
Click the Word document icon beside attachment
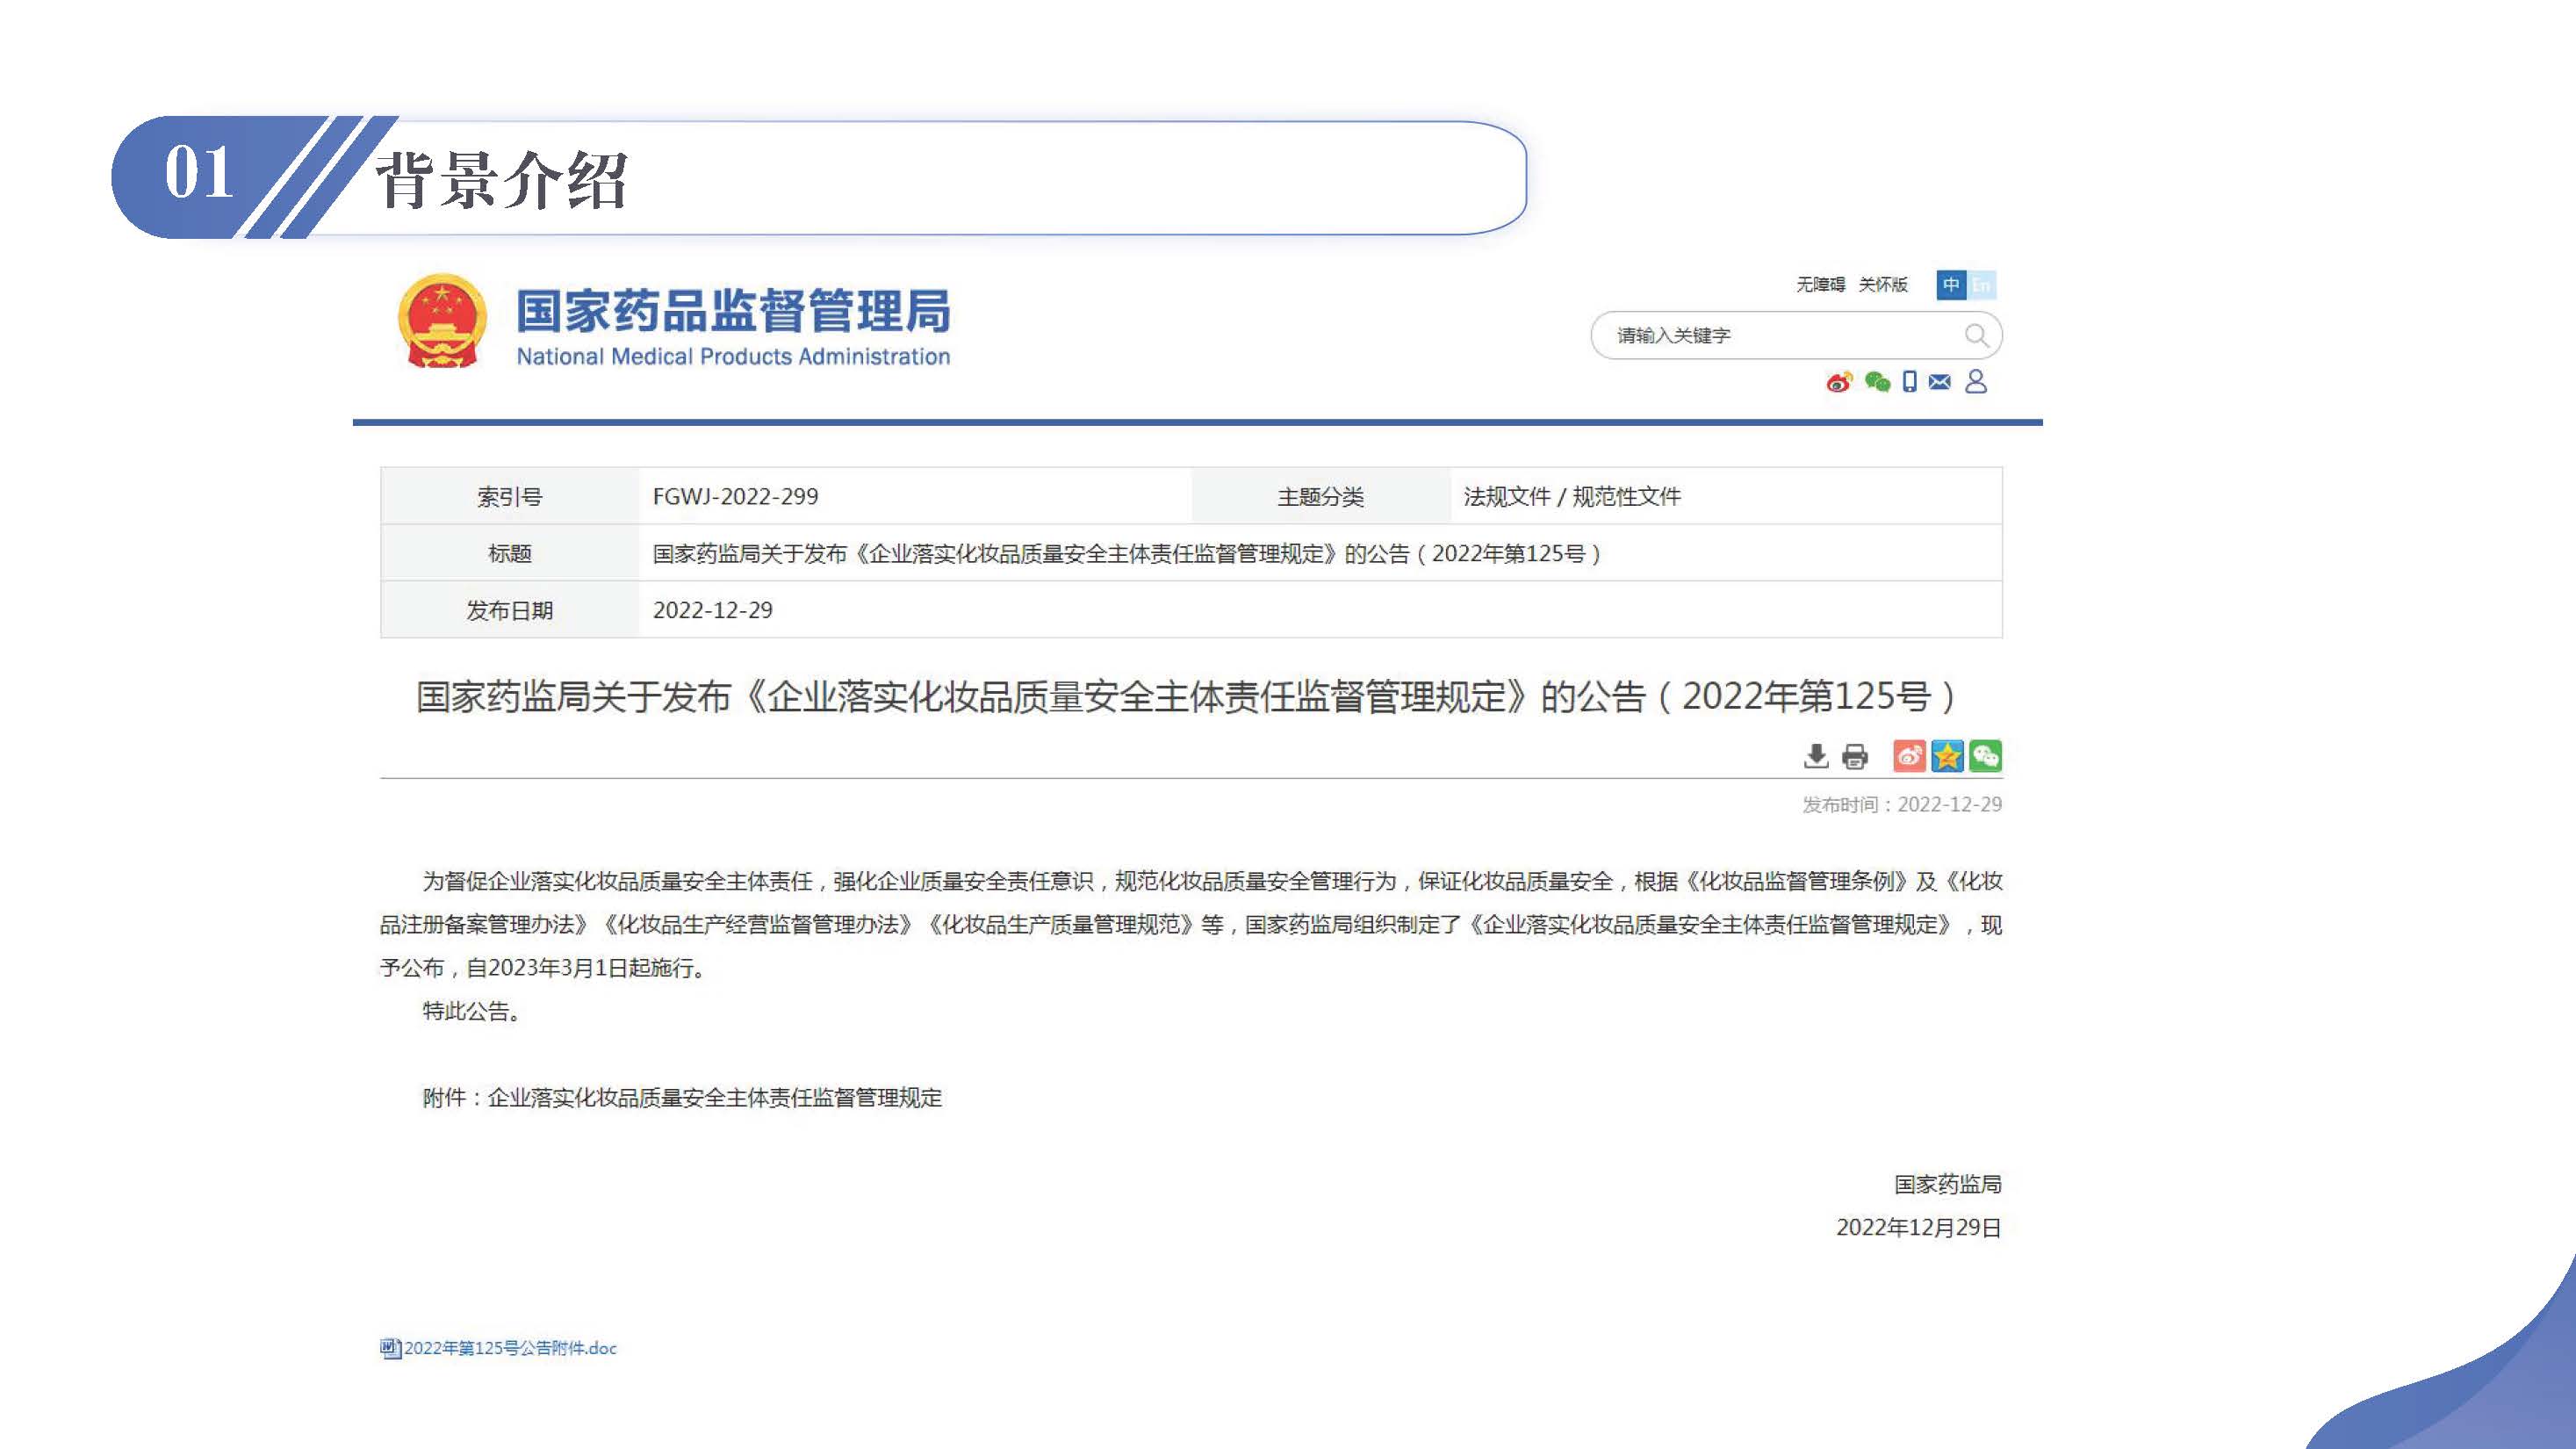tap(390, 1348)
